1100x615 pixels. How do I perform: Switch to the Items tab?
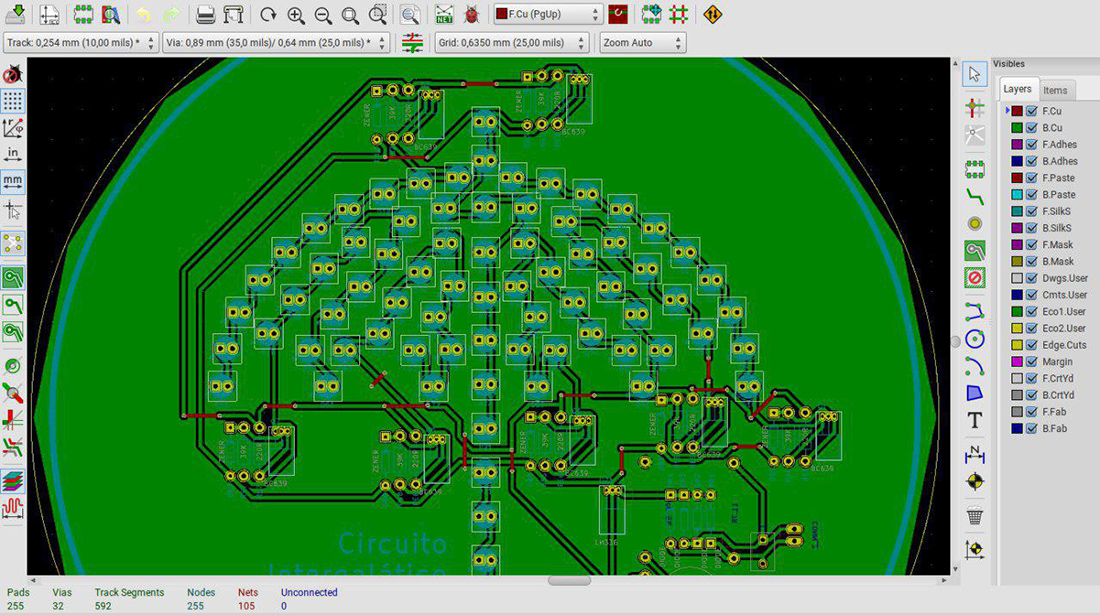tap(1055, 90)
